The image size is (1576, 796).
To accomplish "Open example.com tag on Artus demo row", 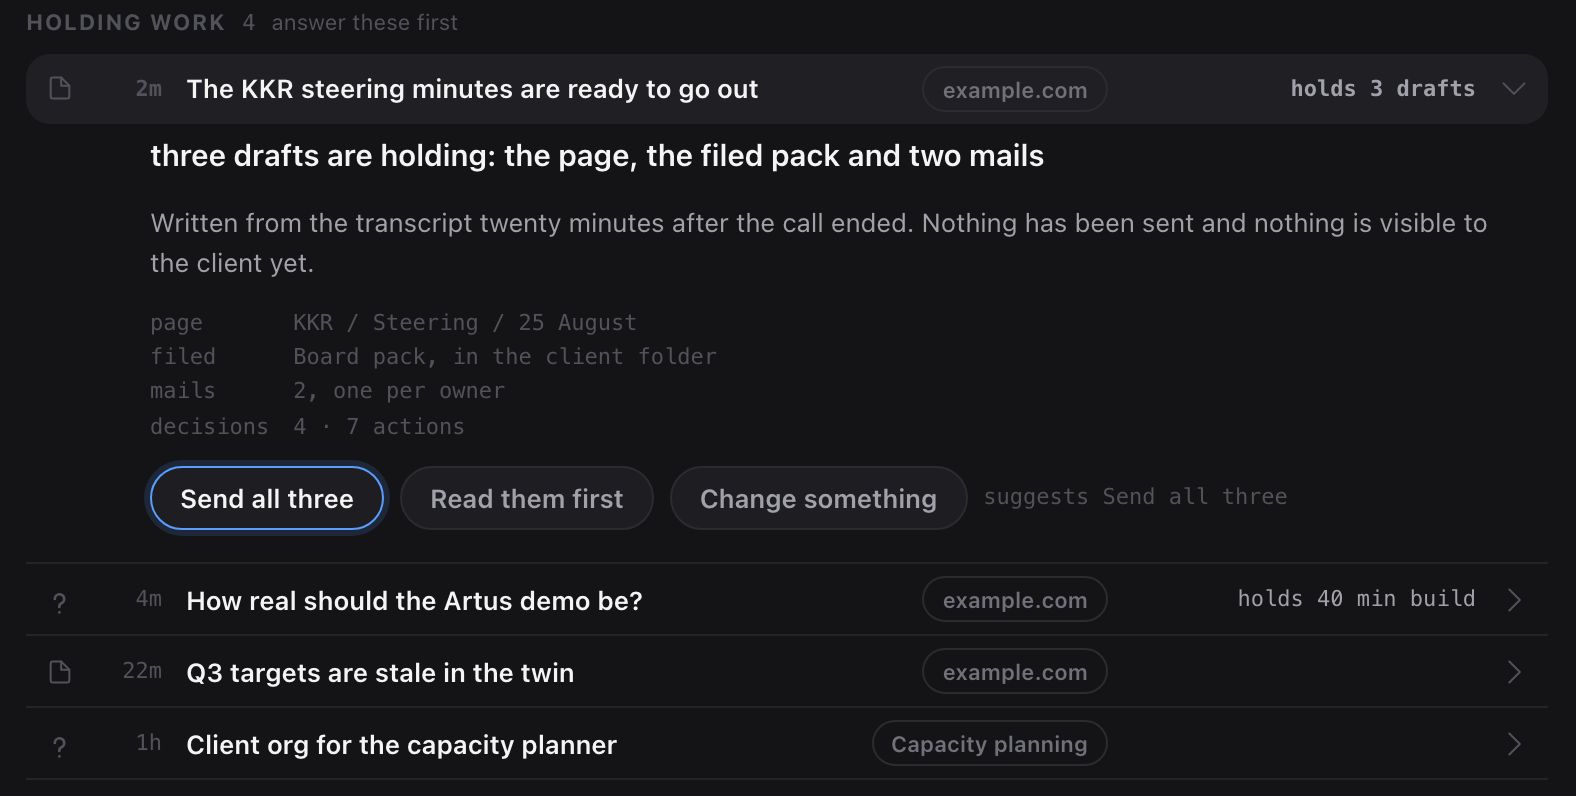I will [1015, 600].
